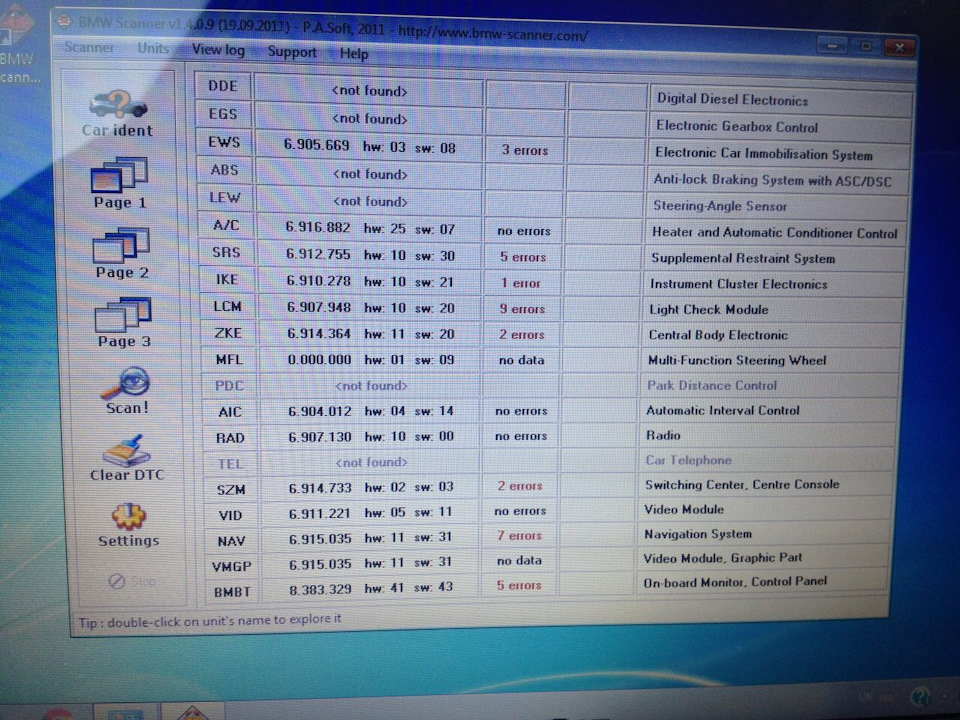Image resolution: width=960 pixels, height=720 pixels.
Task: Open the Help menu
Action: [x=354, y=54]
